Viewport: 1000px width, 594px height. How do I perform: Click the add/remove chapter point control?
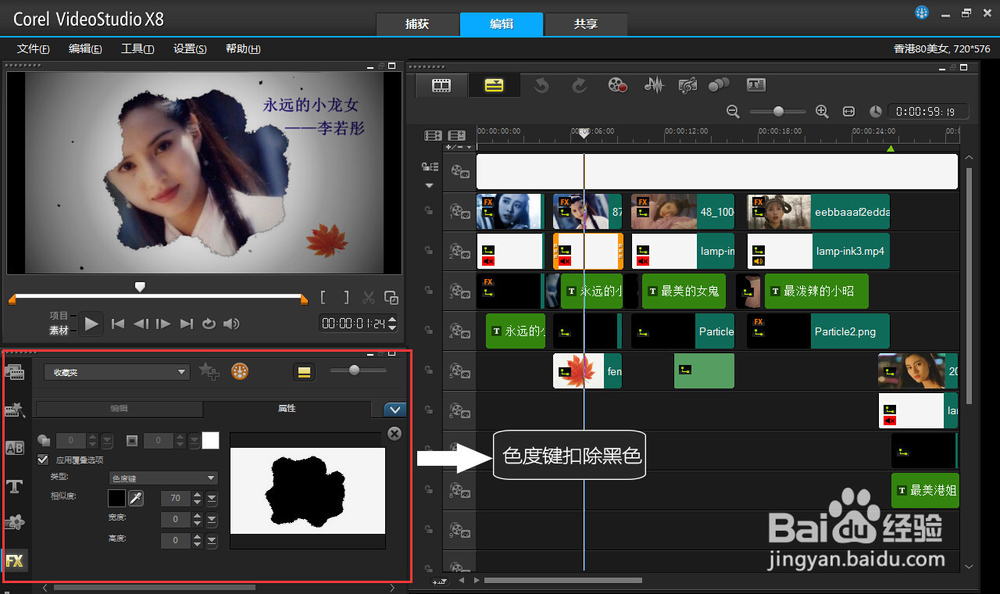[x=459, y=147]
